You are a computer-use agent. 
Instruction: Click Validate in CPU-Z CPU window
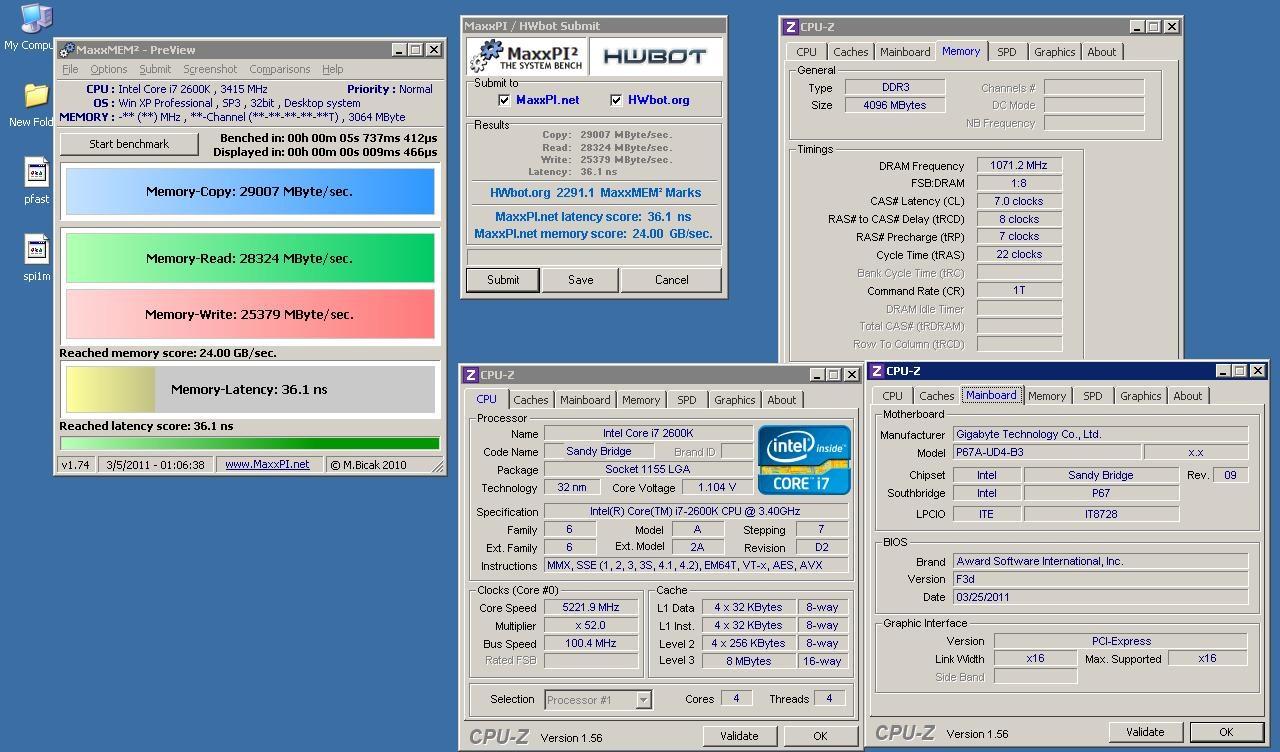[739, 736]
